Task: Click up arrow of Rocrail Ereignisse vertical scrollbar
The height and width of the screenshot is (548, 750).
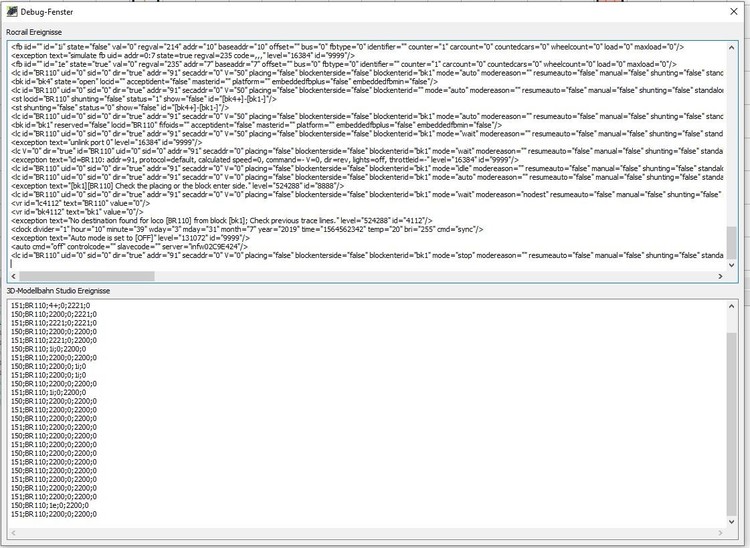Action: pos(731,47)
